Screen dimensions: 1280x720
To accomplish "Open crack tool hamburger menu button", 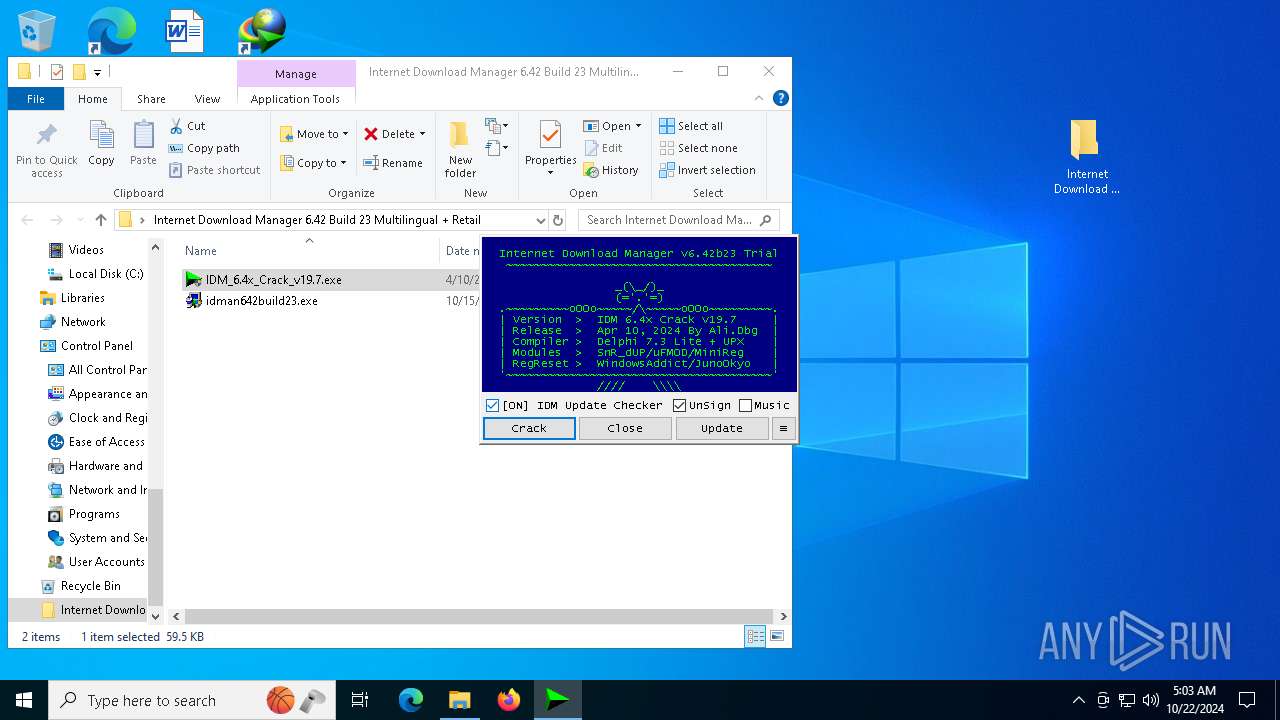I will point(783,428).
